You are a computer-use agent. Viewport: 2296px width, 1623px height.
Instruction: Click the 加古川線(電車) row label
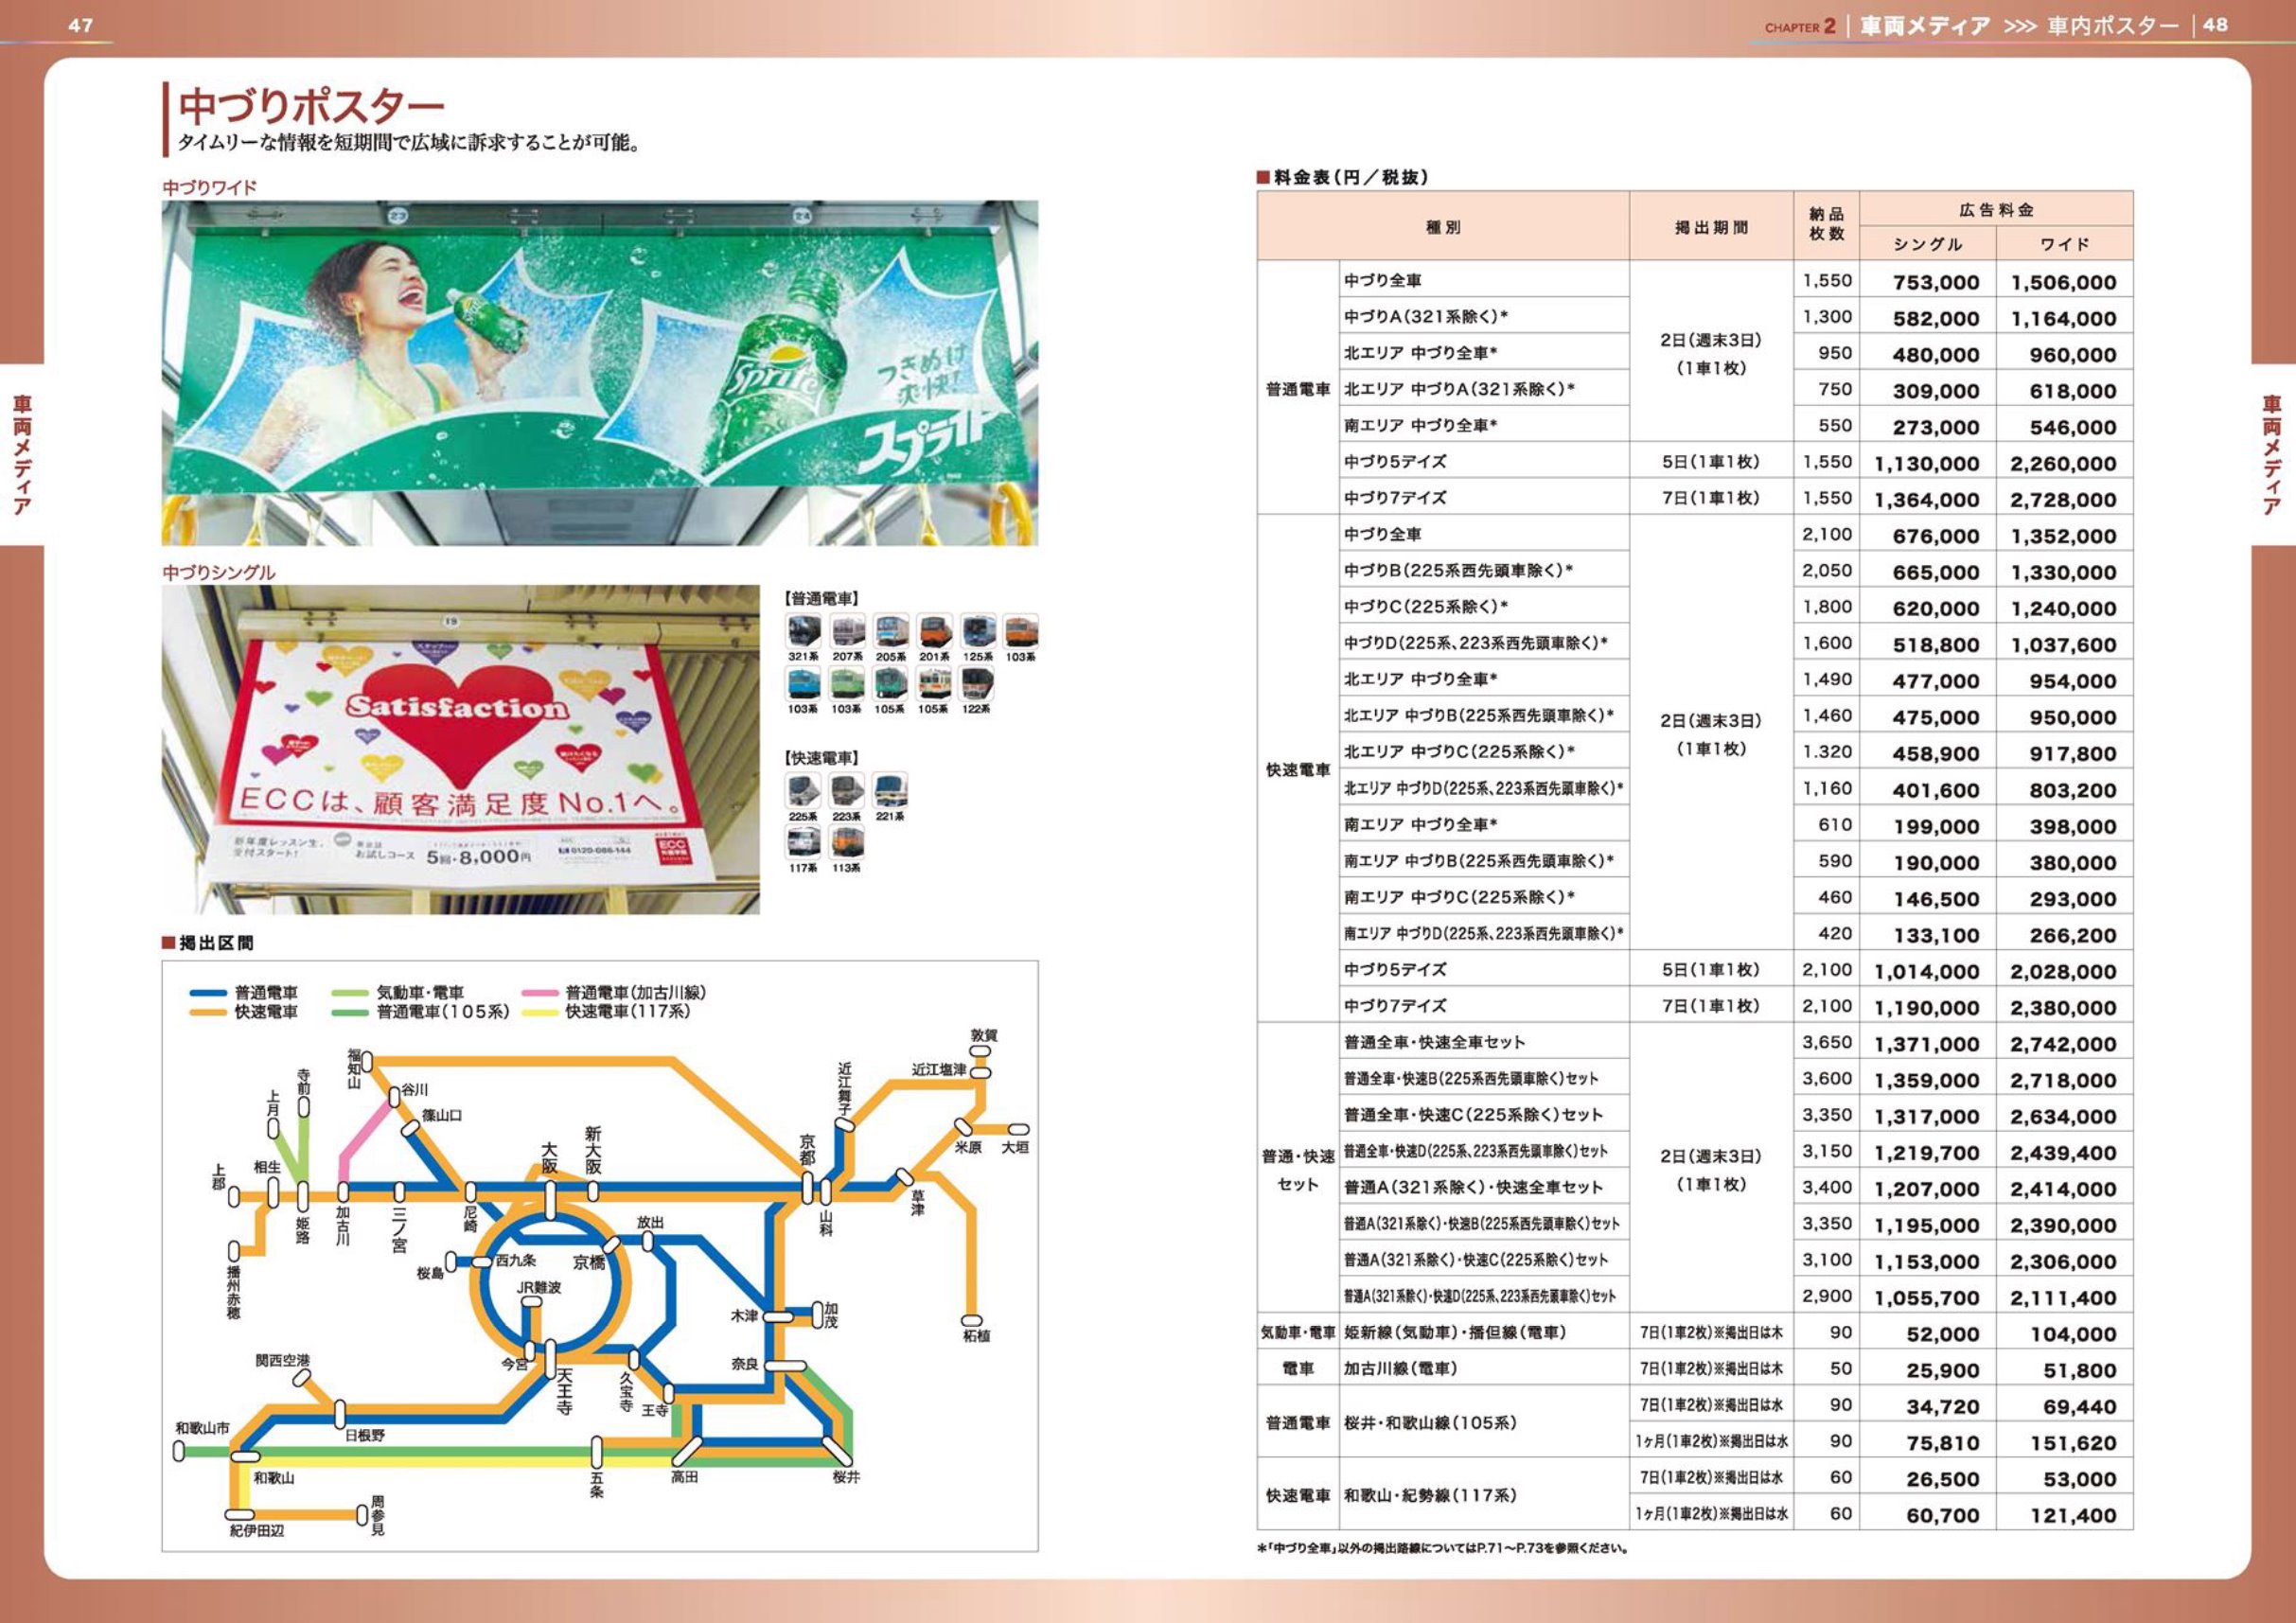pos(1400,1368)
